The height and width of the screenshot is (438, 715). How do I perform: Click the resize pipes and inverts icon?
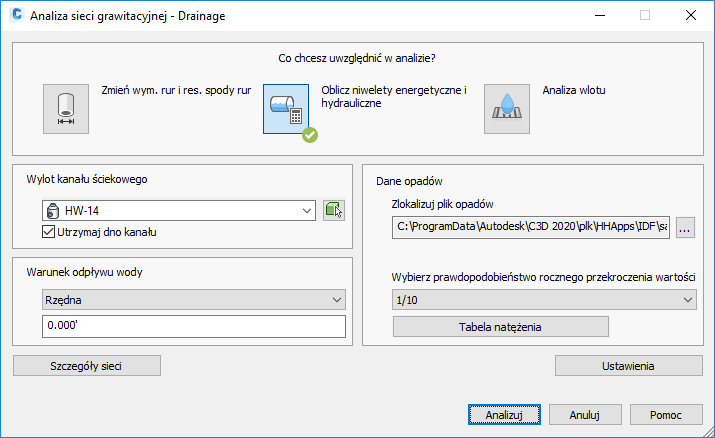point(66,108)
